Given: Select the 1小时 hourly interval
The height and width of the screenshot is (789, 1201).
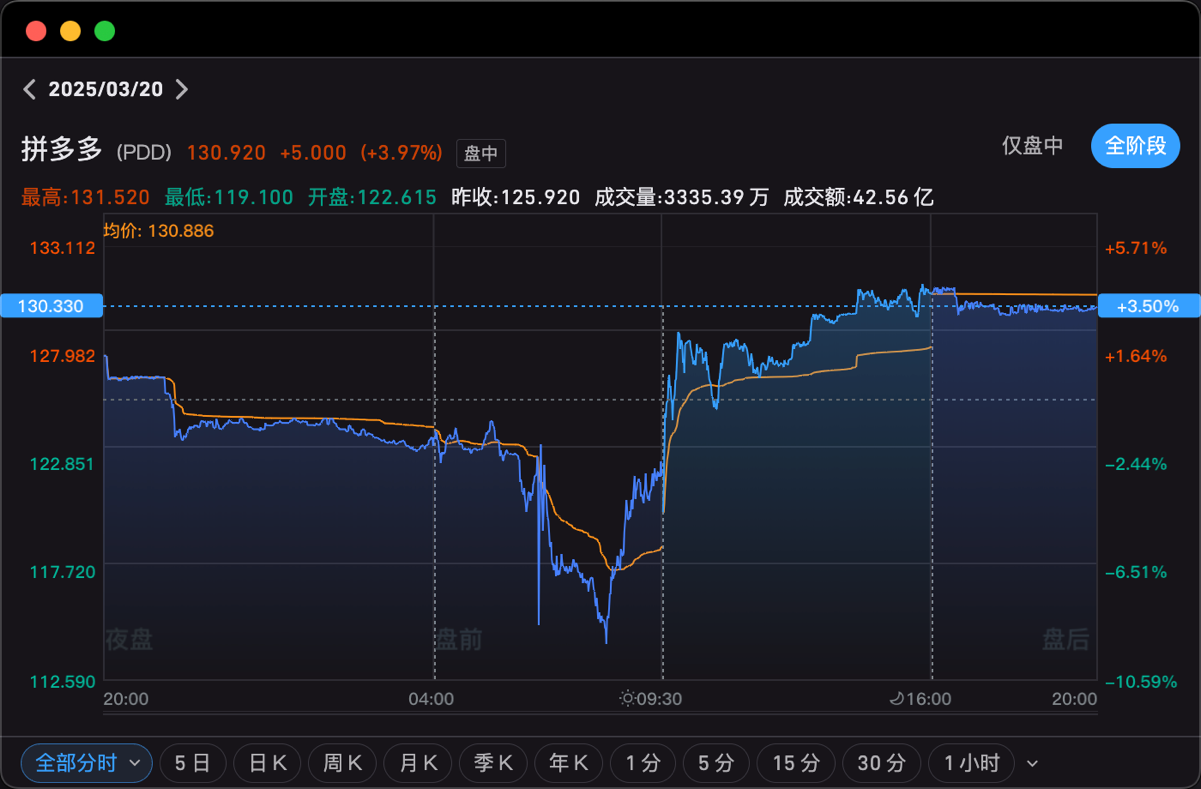Looking at the screenshot, I should coord(971,764).
